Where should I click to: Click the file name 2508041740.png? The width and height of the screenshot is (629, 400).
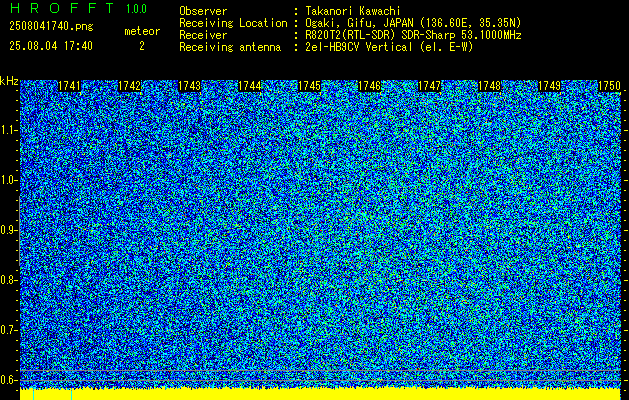pos(51,27)
